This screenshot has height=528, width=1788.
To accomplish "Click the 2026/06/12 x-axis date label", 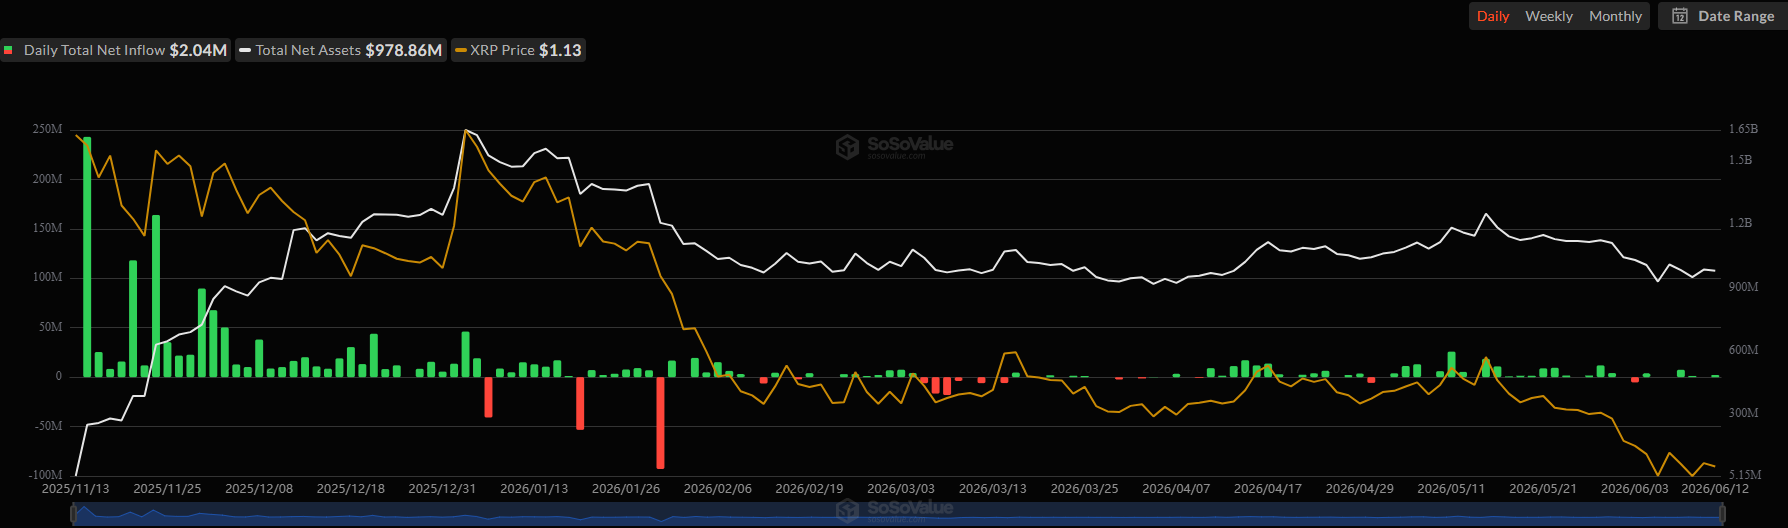I will pyautogui.click(x=1715, y=489).
